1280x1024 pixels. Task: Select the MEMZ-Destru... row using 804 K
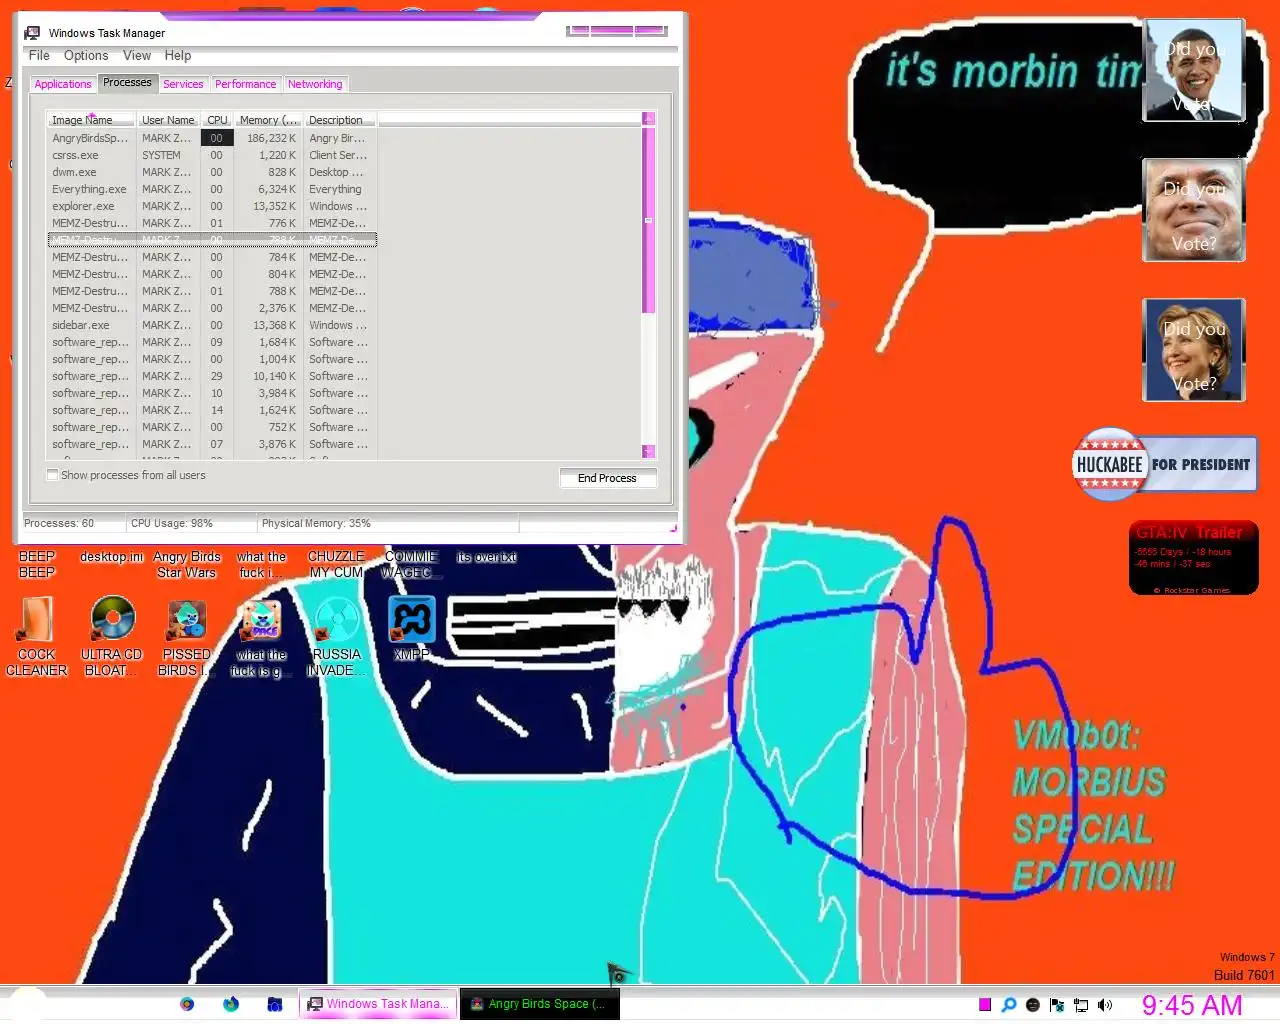point(212,274)
